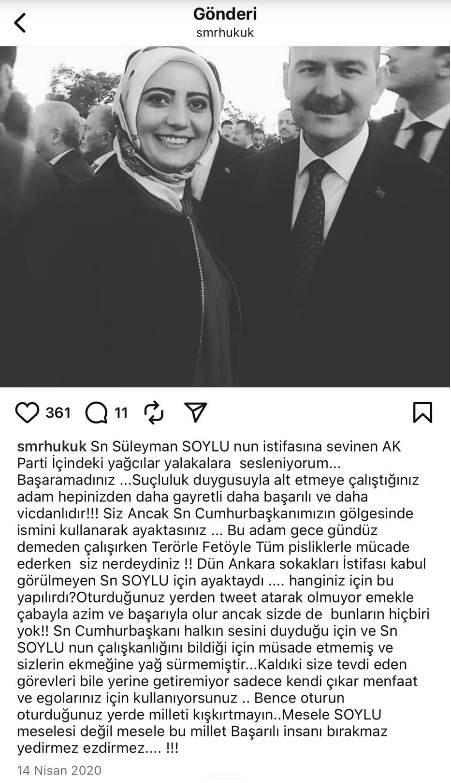The width and height of the screenshot is (451, 783).
Task: Tap the 14 Nisan 2020 date stamp
Action: 59,770
